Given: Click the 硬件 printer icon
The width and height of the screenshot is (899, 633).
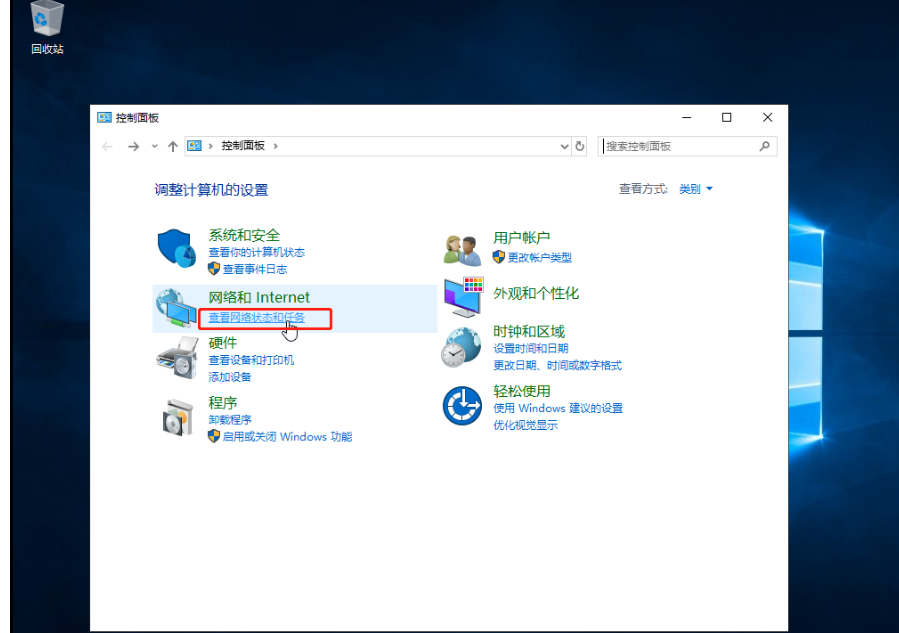Looking at the screenshot, I should [177, 357].
